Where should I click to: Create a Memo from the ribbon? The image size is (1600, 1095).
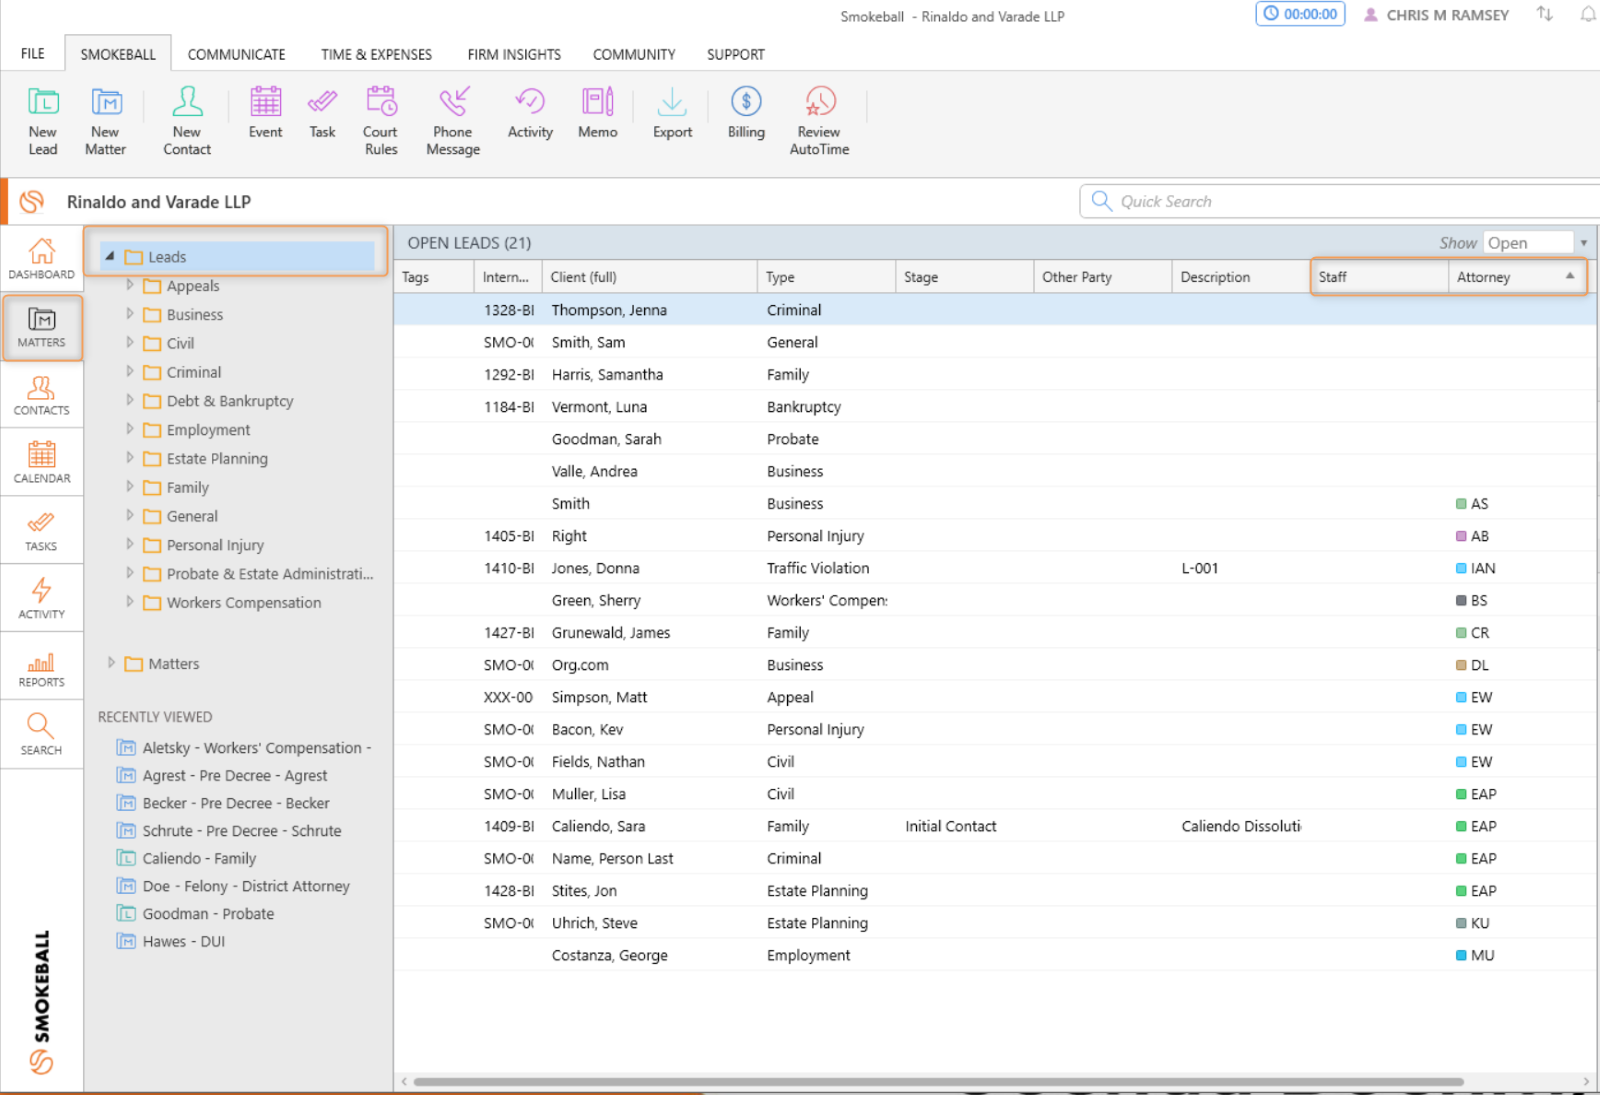(598, 113)
